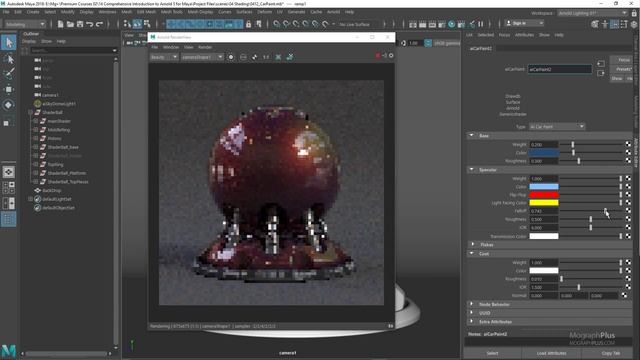Start the Arnold RenderView render button
This screenshot has height=360, width=640.
[x=231, y=57]
